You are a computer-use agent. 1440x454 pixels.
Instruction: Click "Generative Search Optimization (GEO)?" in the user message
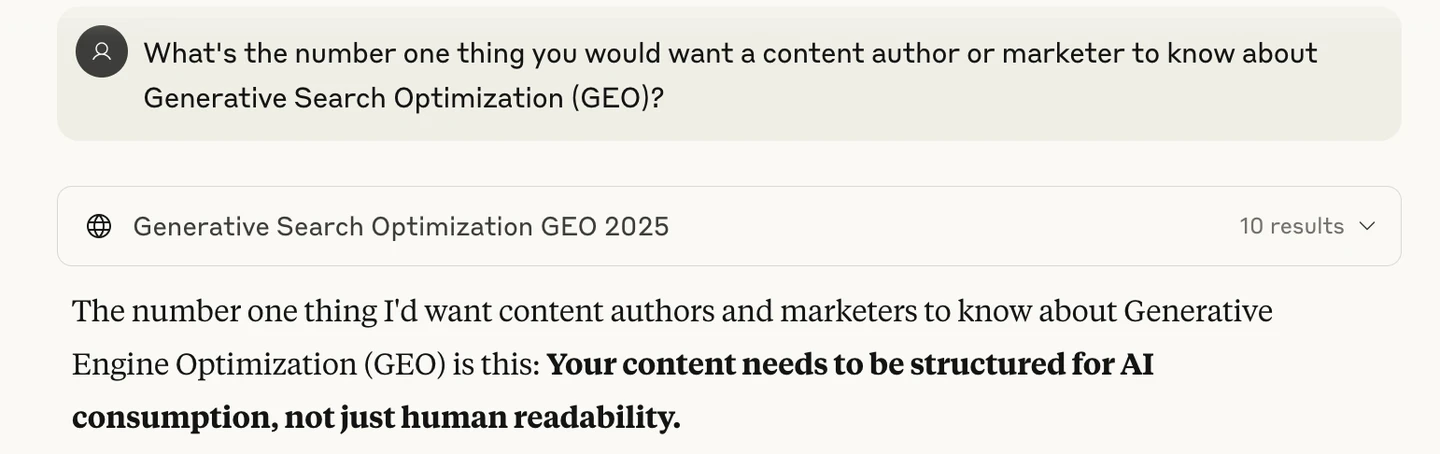click(x=403, y=98)
